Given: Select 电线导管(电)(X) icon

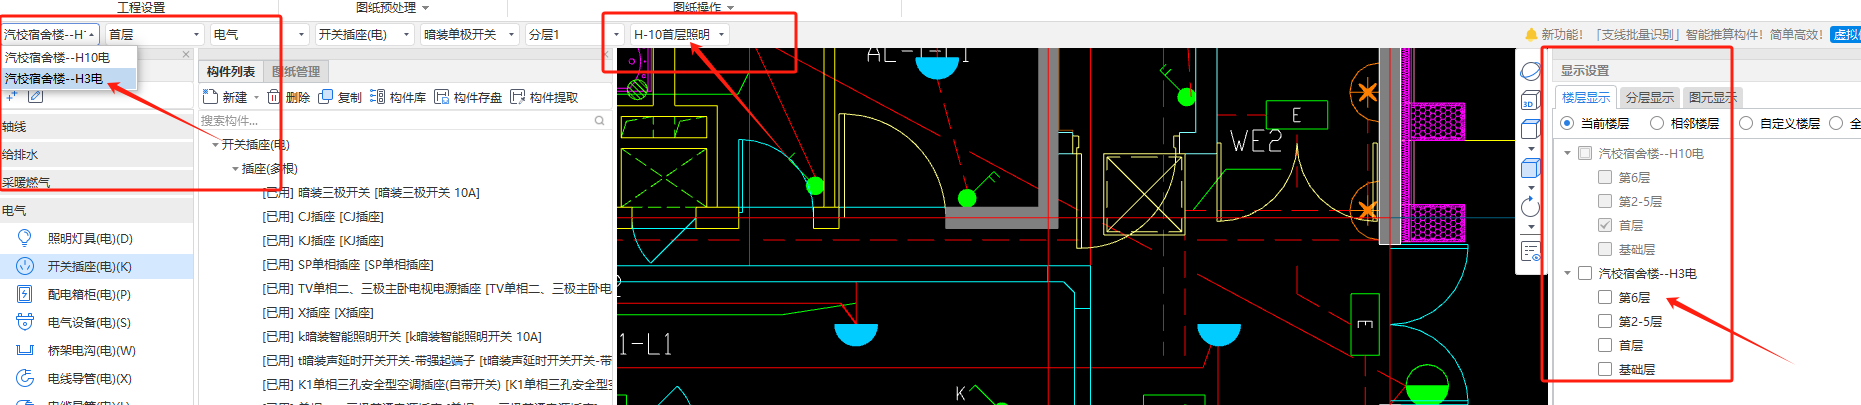Looking at the screenshot, I should pos(25,378).
